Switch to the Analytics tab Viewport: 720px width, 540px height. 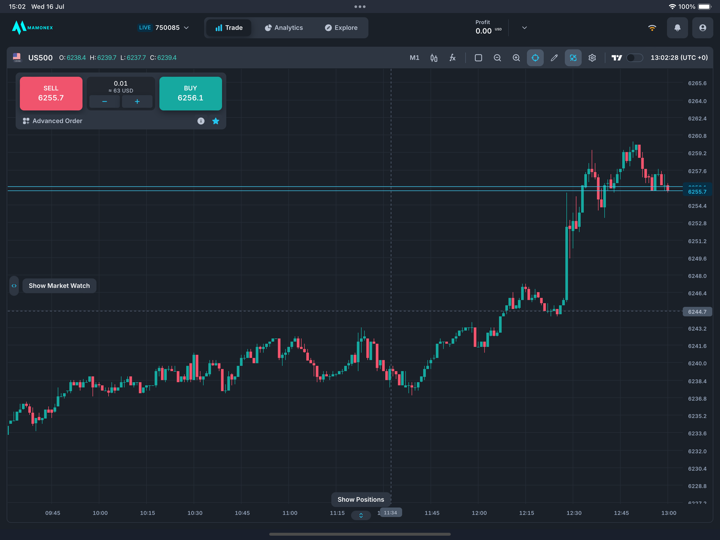pyautogui.click(x=283, y=28)
